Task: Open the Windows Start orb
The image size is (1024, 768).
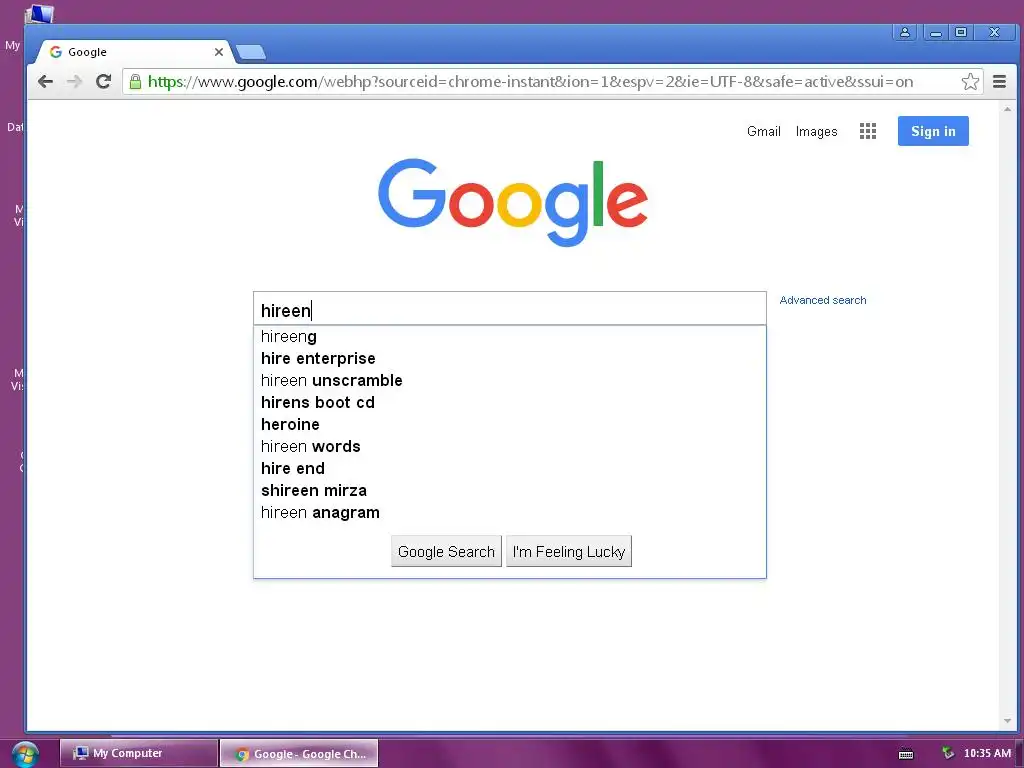Action: (25, 754)
